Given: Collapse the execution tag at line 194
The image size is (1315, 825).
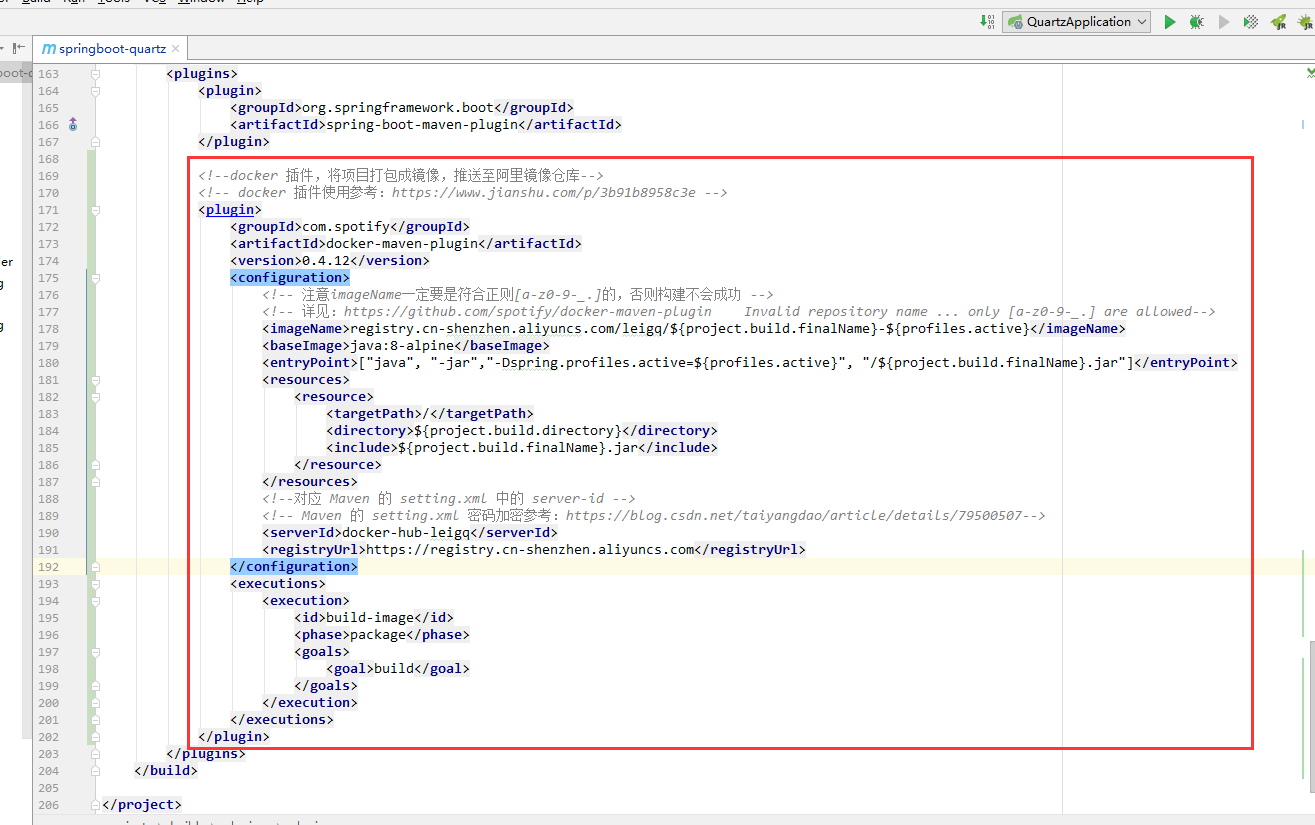Looking at the screenshot, I should click(x=96, y=601).
